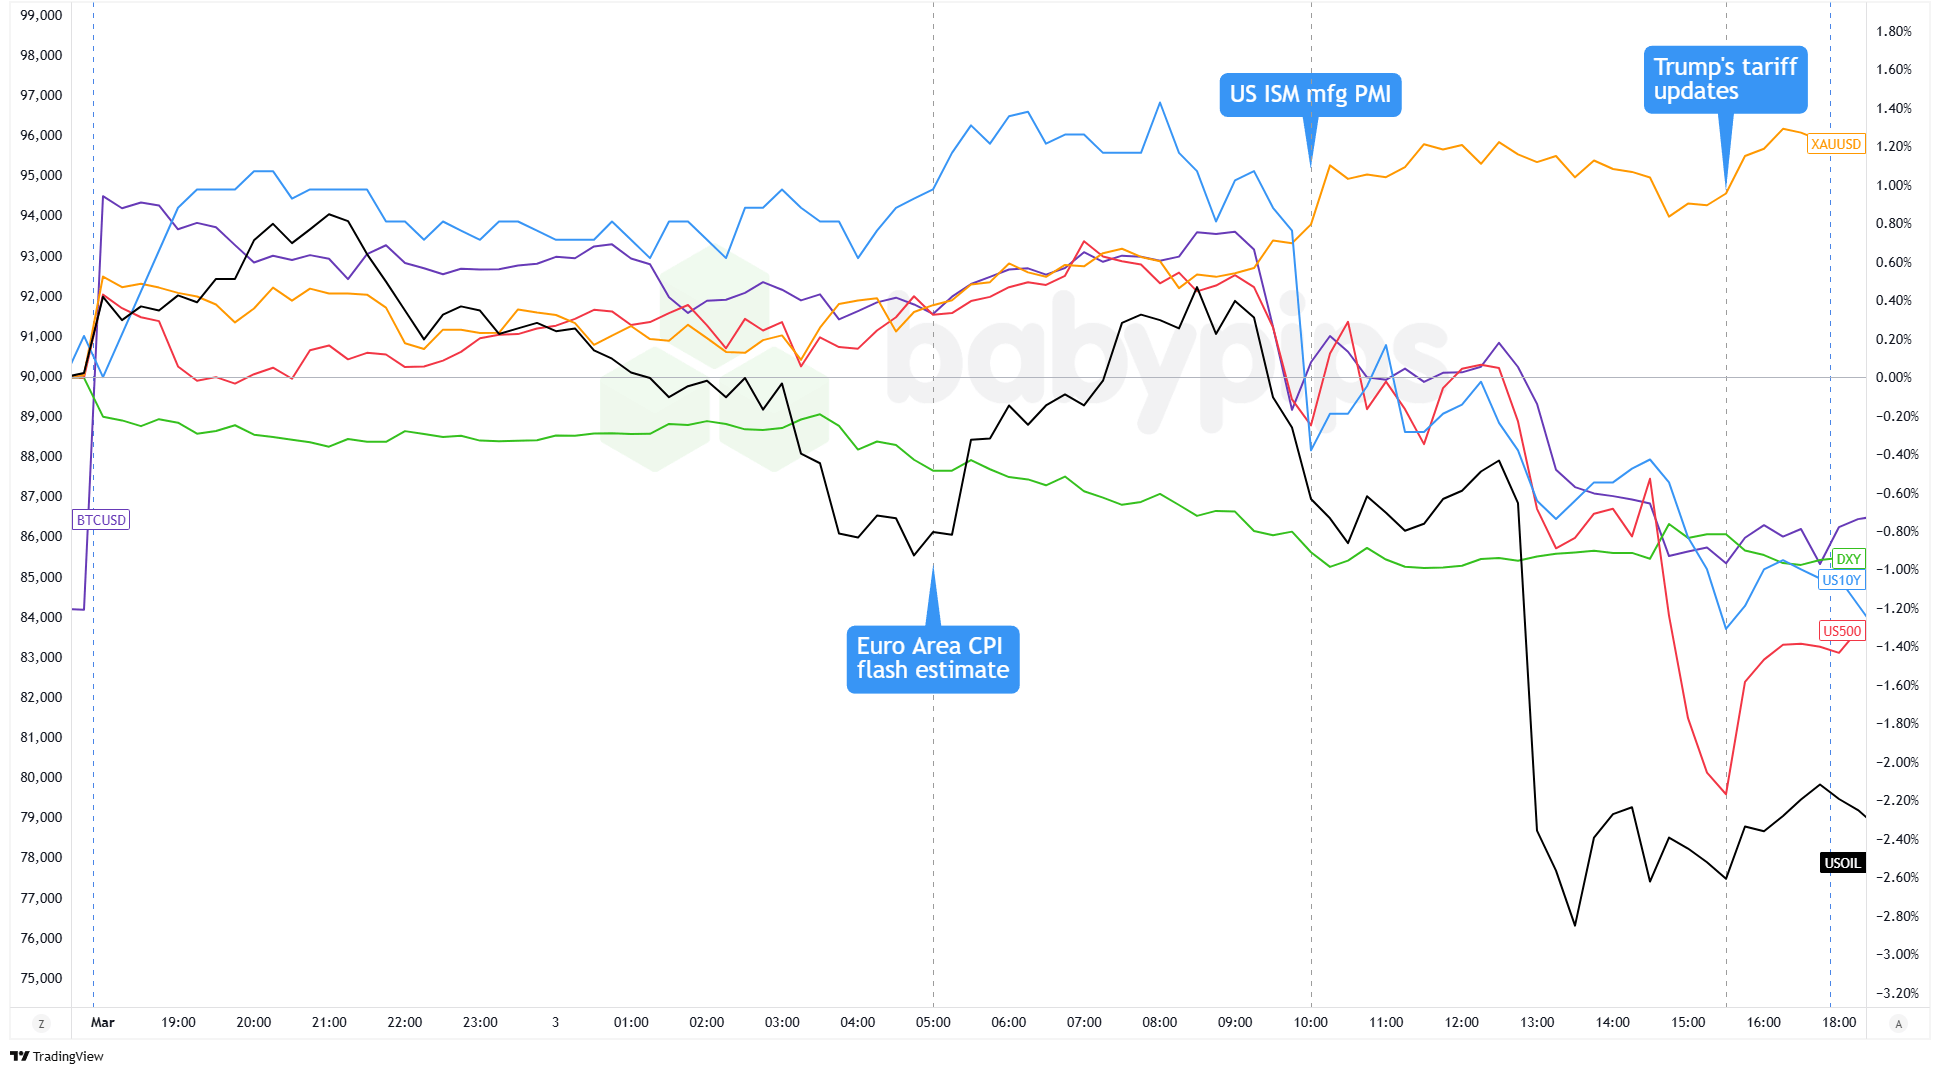This screenshot has width=1940, height=1074.
Task: Toggle auto scale A button
Action: click(x=1898, y=1023)
